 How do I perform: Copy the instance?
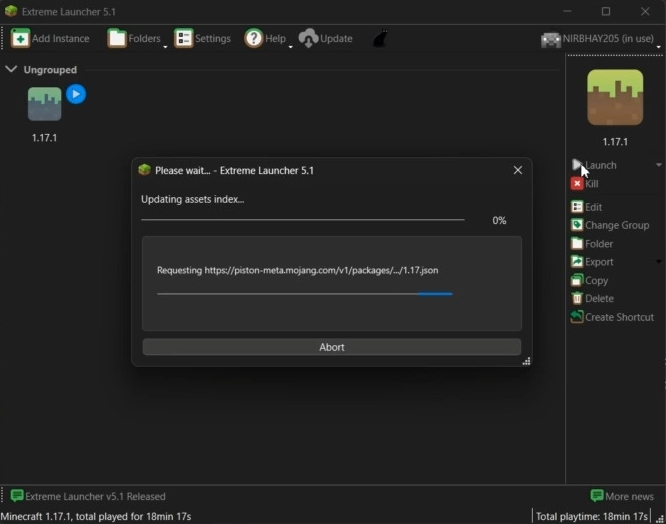point(590,280)
